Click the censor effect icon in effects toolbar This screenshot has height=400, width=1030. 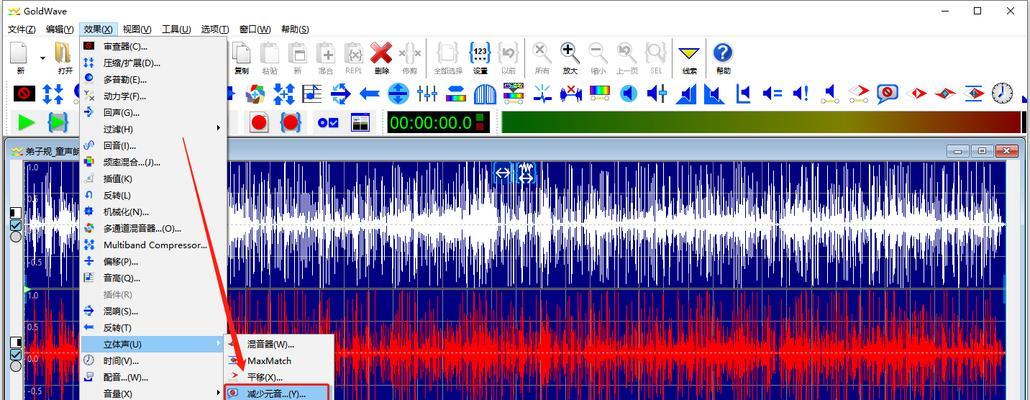(24, 93)
